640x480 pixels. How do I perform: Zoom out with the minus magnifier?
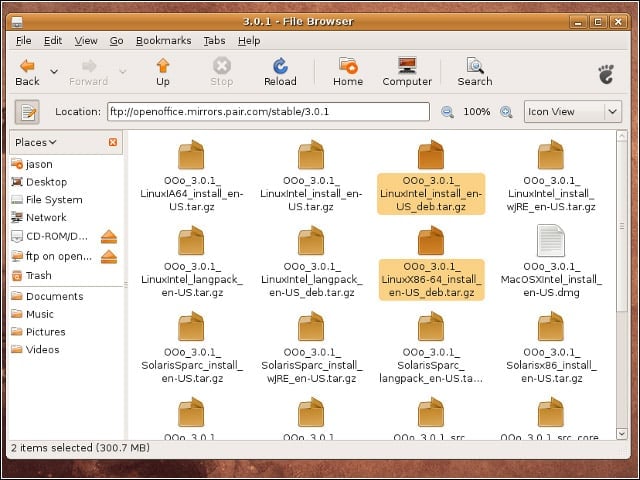pos(447,112)
